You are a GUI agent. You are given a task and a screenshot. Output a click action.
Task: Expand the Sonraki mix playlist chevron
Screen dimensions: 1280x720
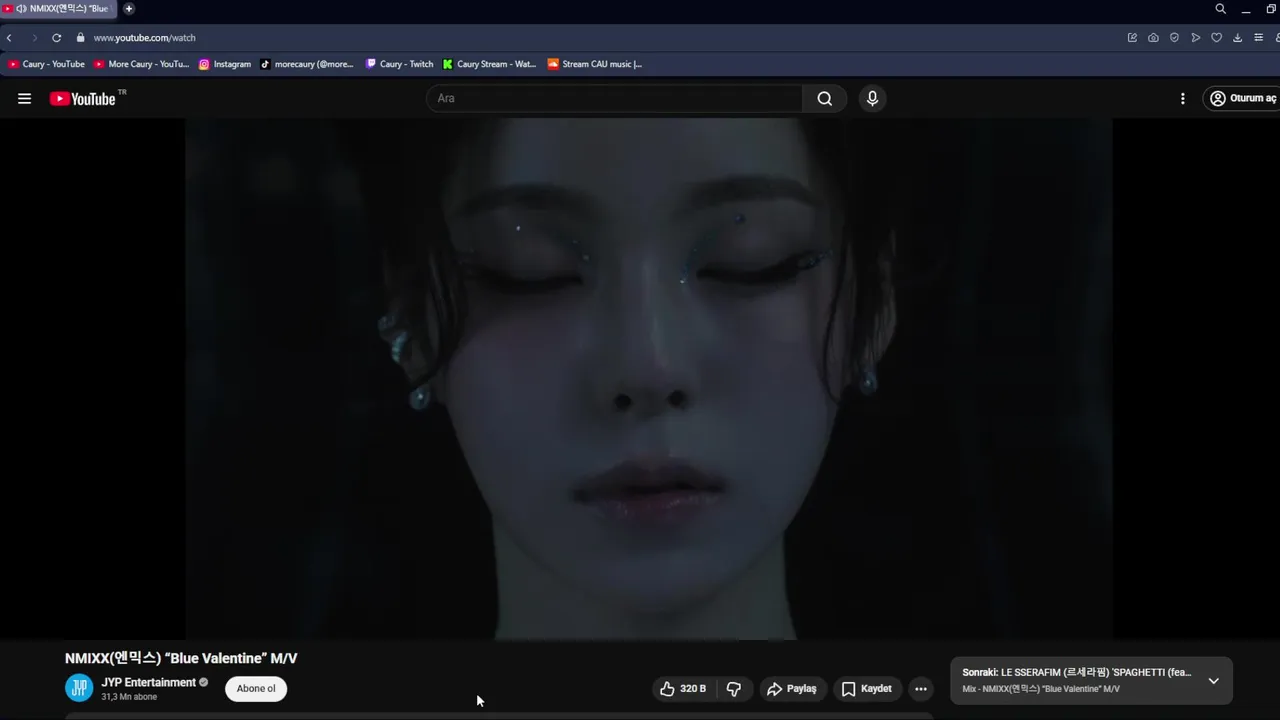(1213, 681)
